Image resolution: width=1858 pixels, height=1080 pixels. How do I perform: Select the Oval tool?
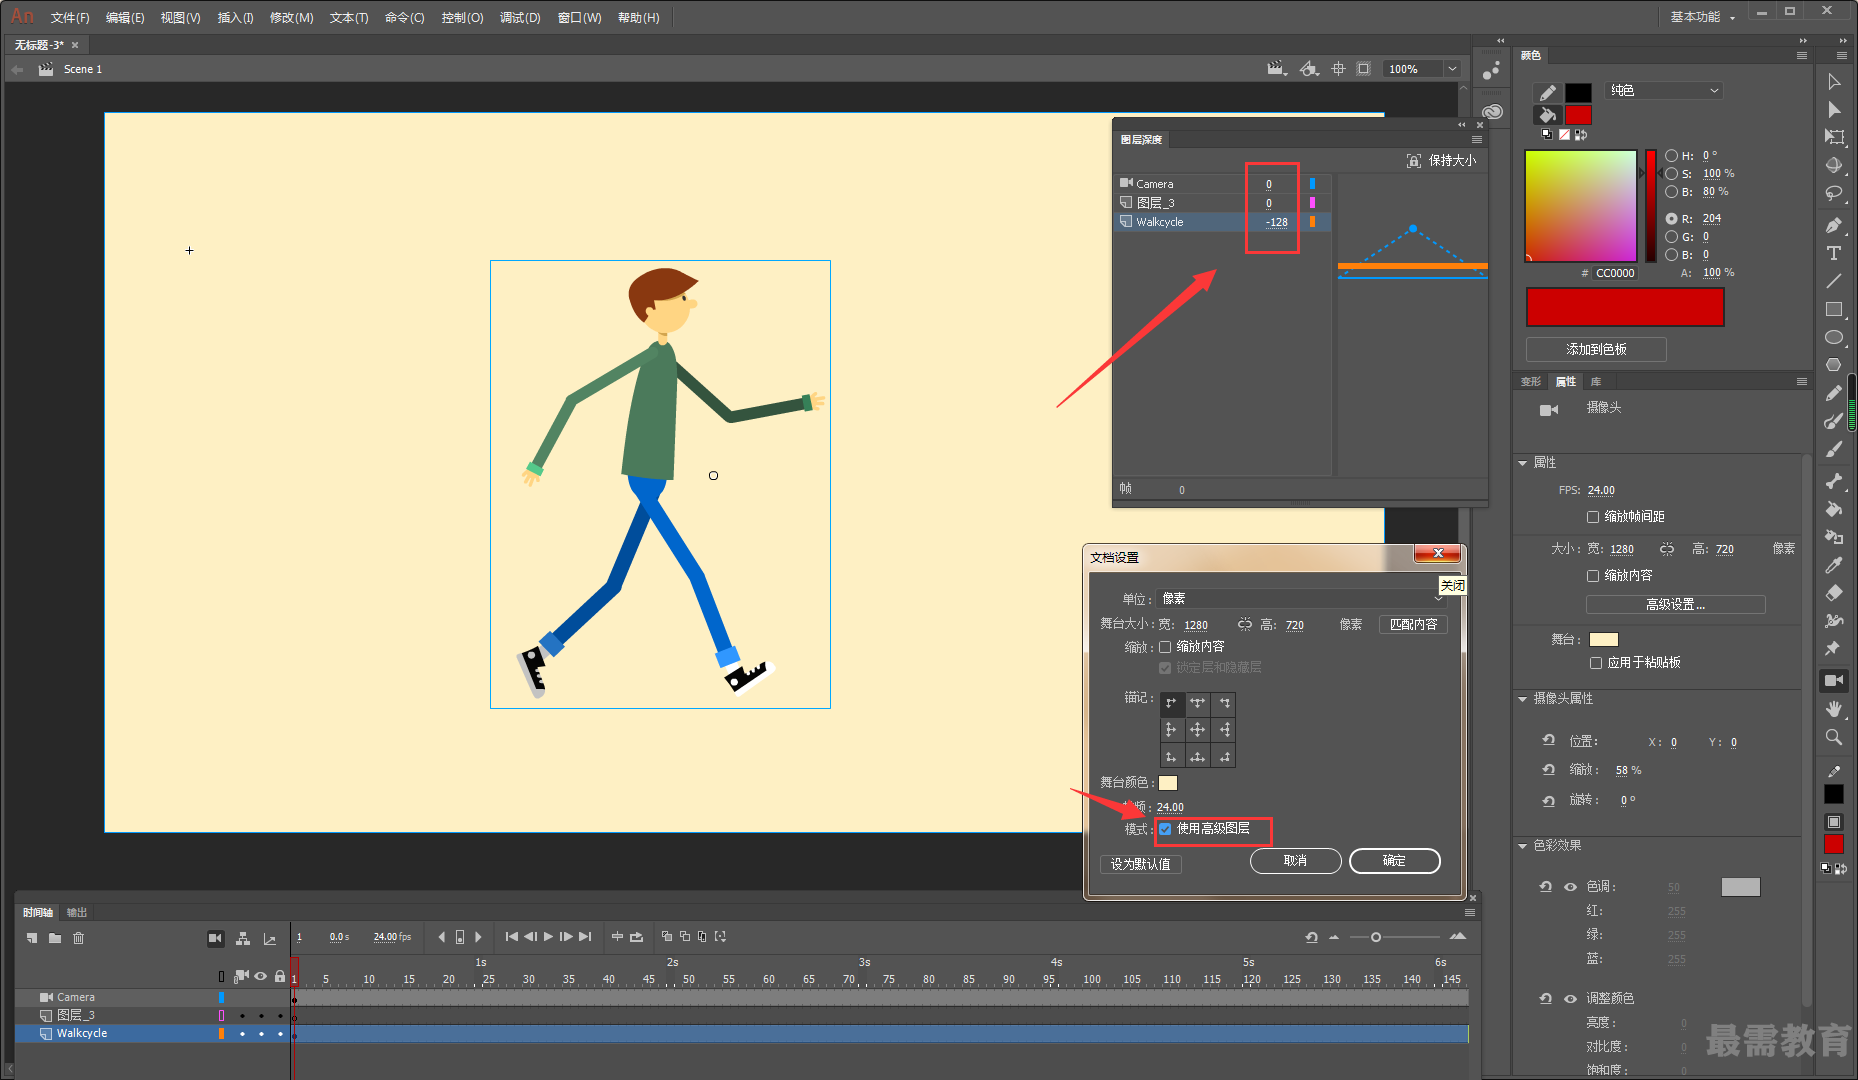[x=1834, y=337]
